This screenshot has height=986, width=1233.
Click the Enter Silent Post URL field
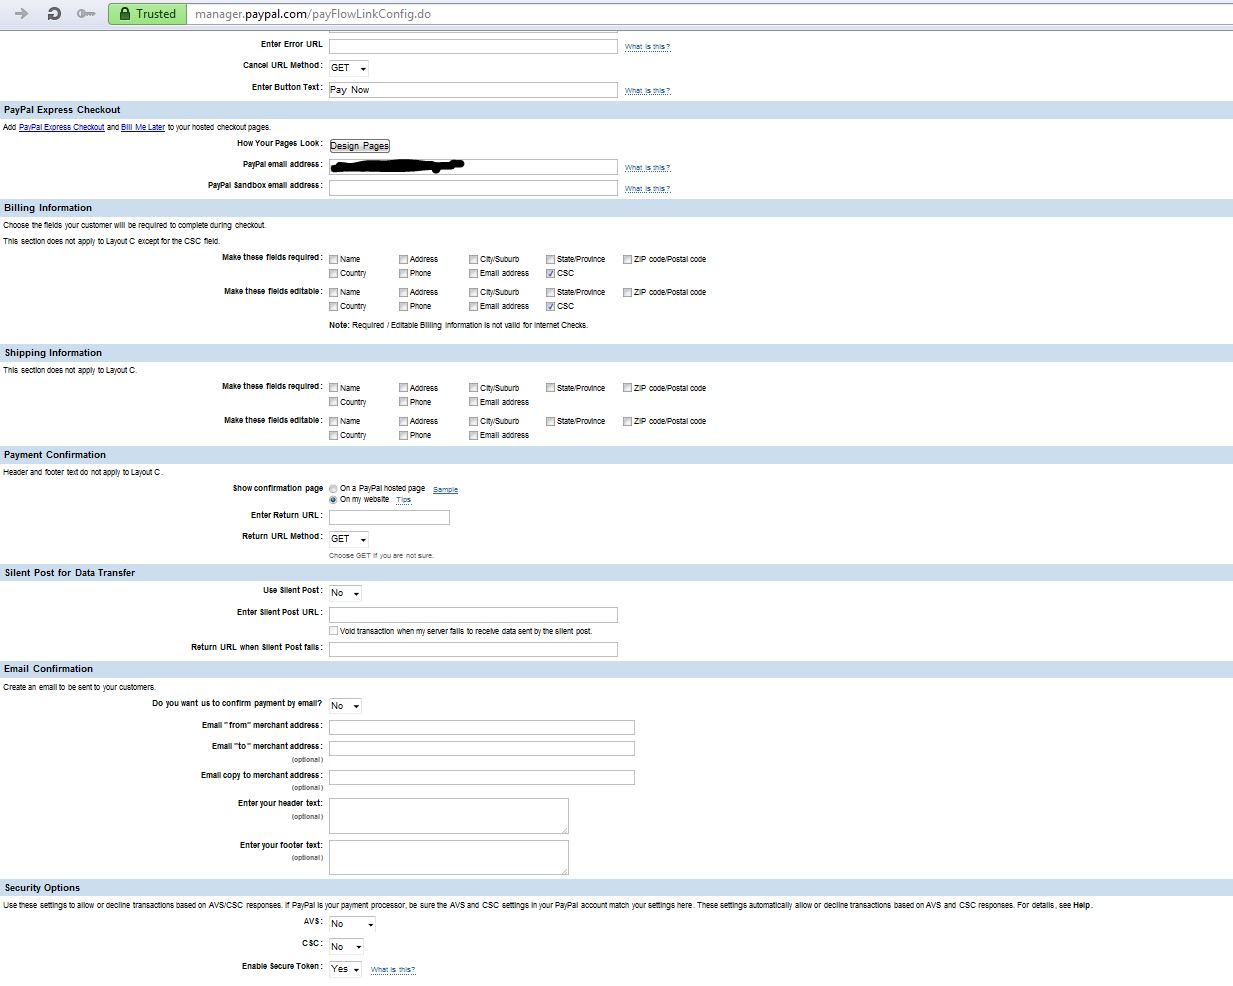point(473,615)
